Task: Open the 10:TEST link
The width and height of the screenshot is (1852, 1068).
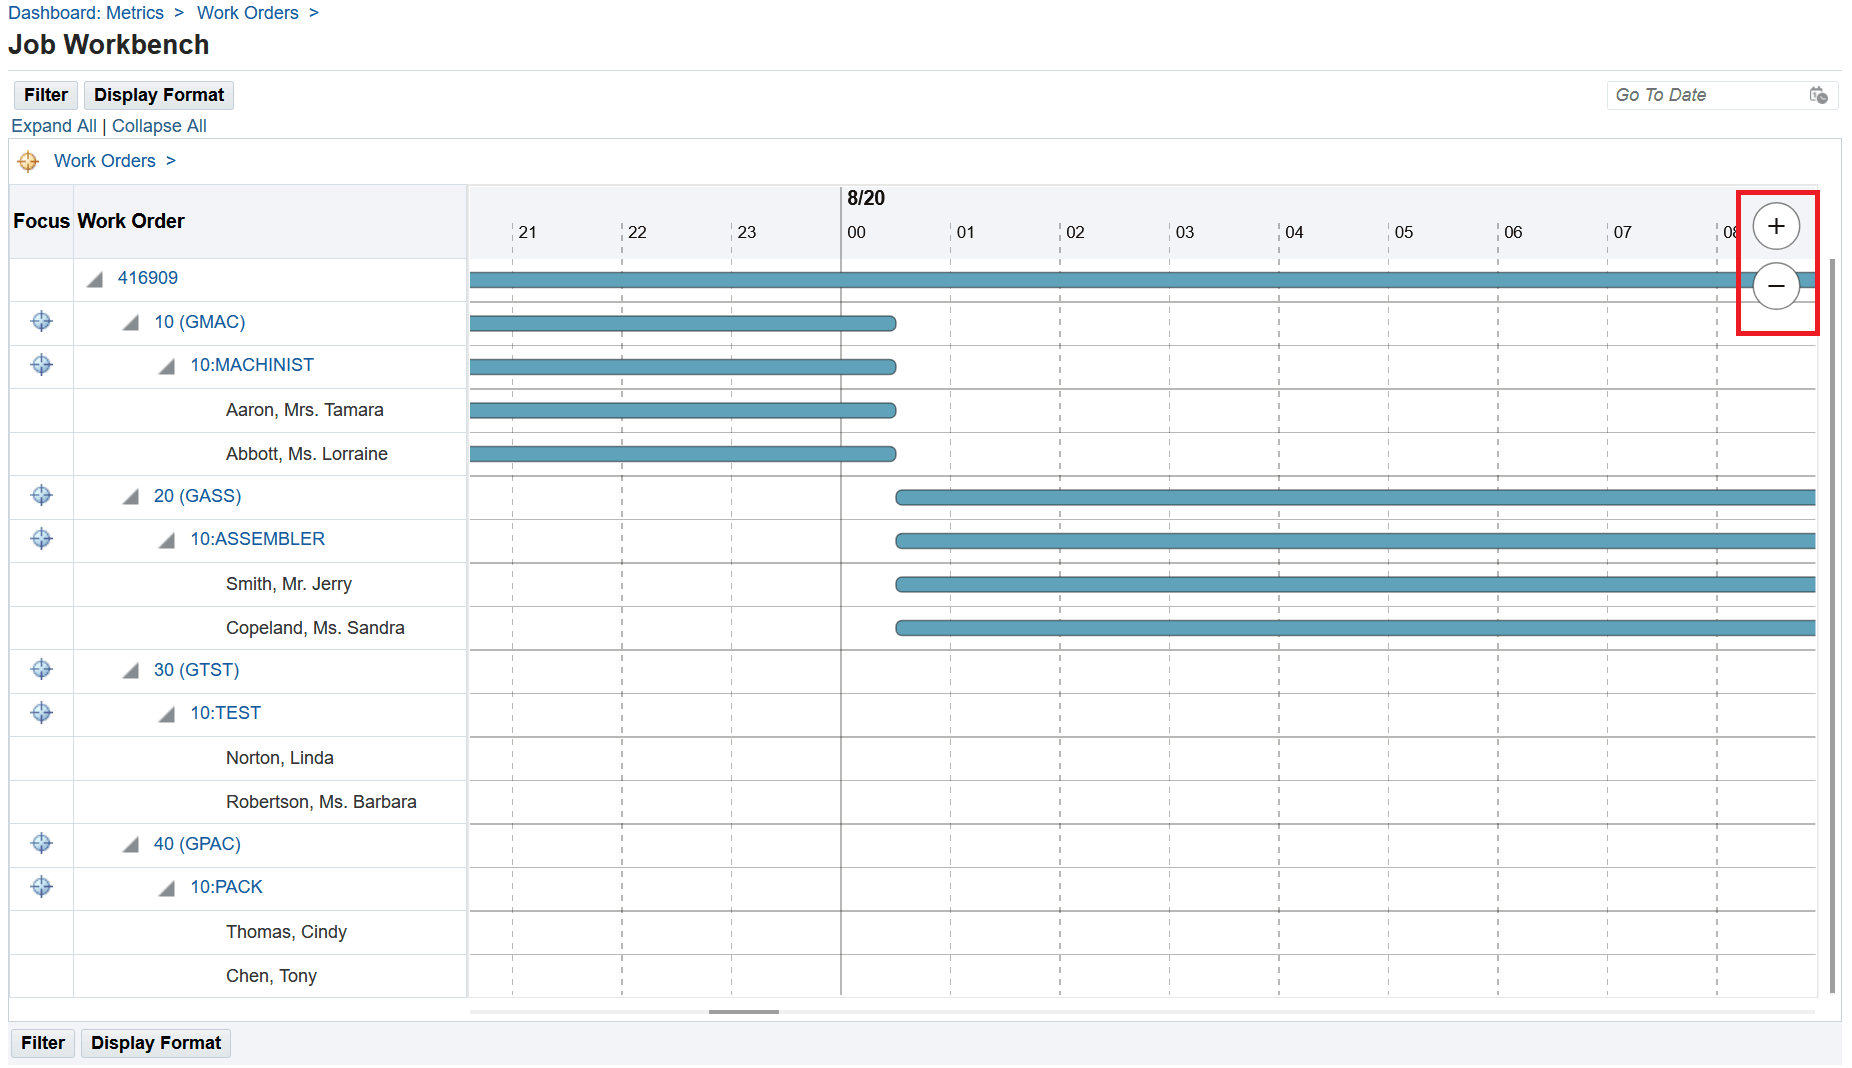Action: pos(226,713)
